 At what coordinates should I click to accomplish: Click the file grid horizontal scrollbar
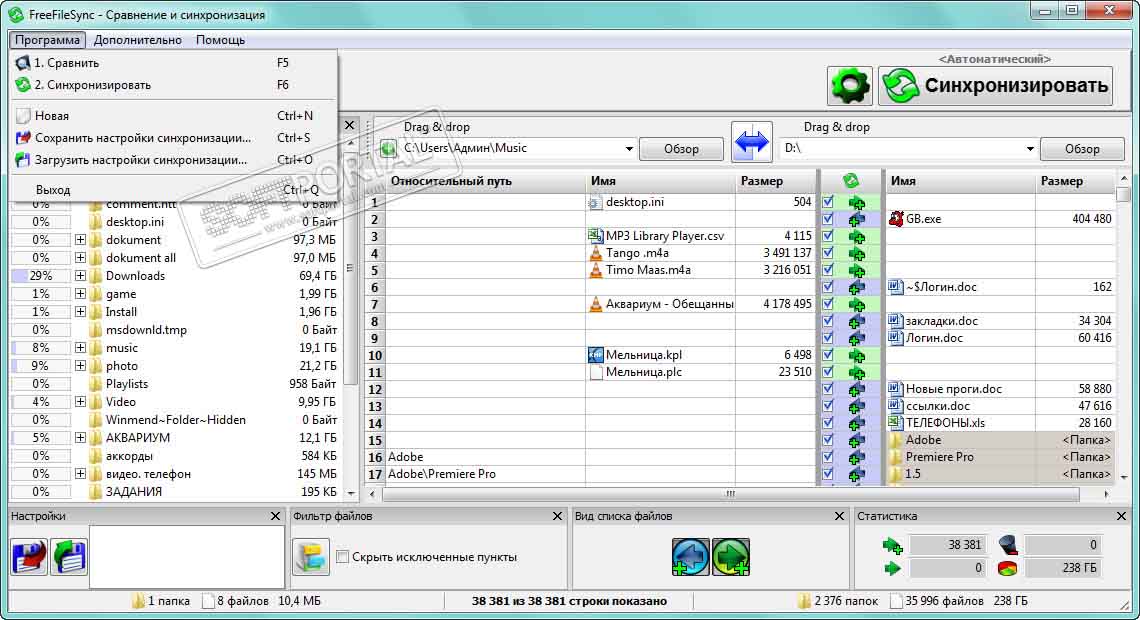730,494
